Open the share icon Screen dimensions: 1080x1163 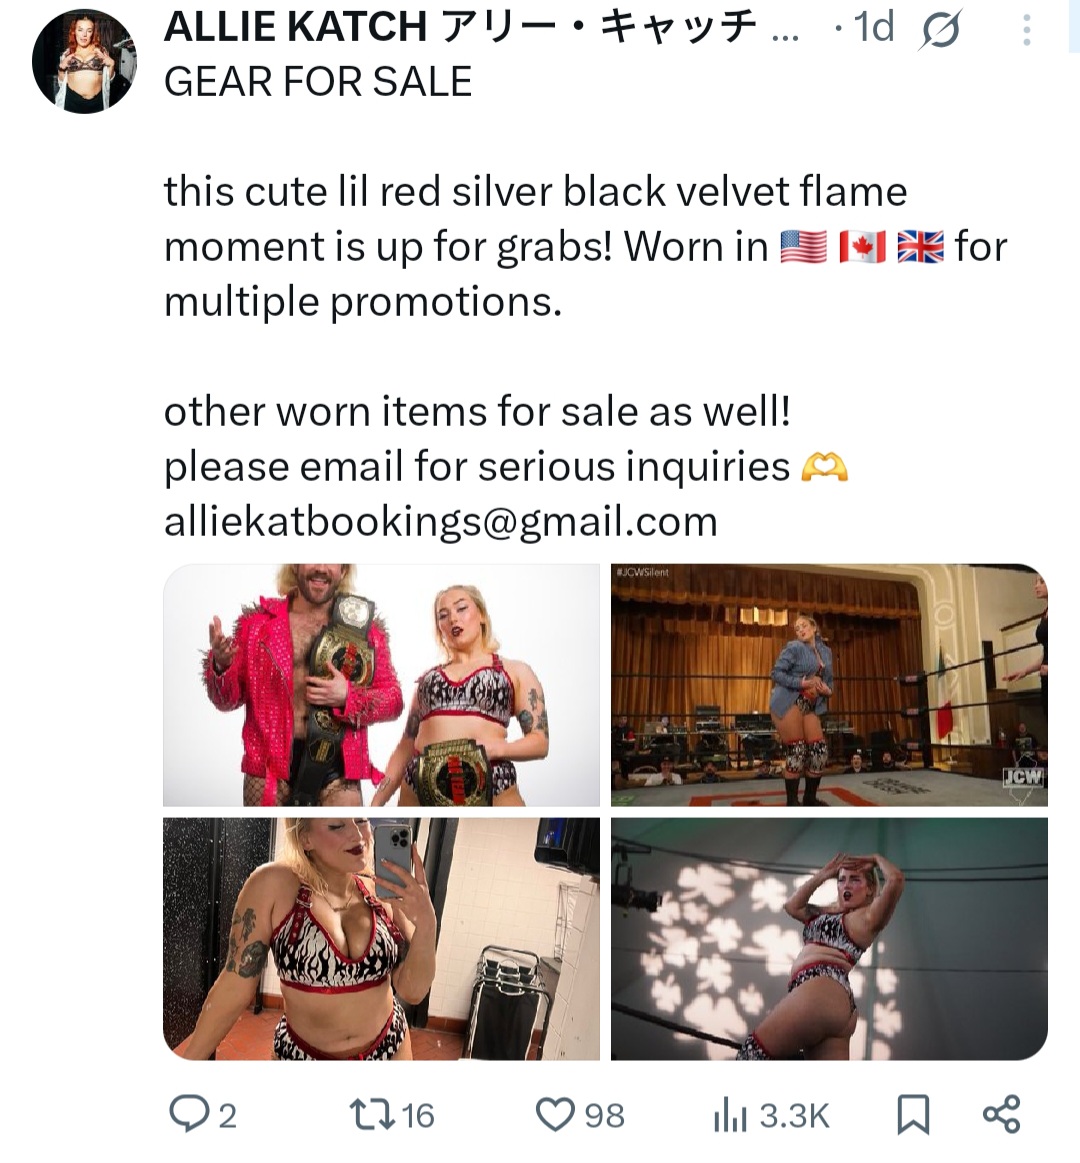click(1001, 1114)
